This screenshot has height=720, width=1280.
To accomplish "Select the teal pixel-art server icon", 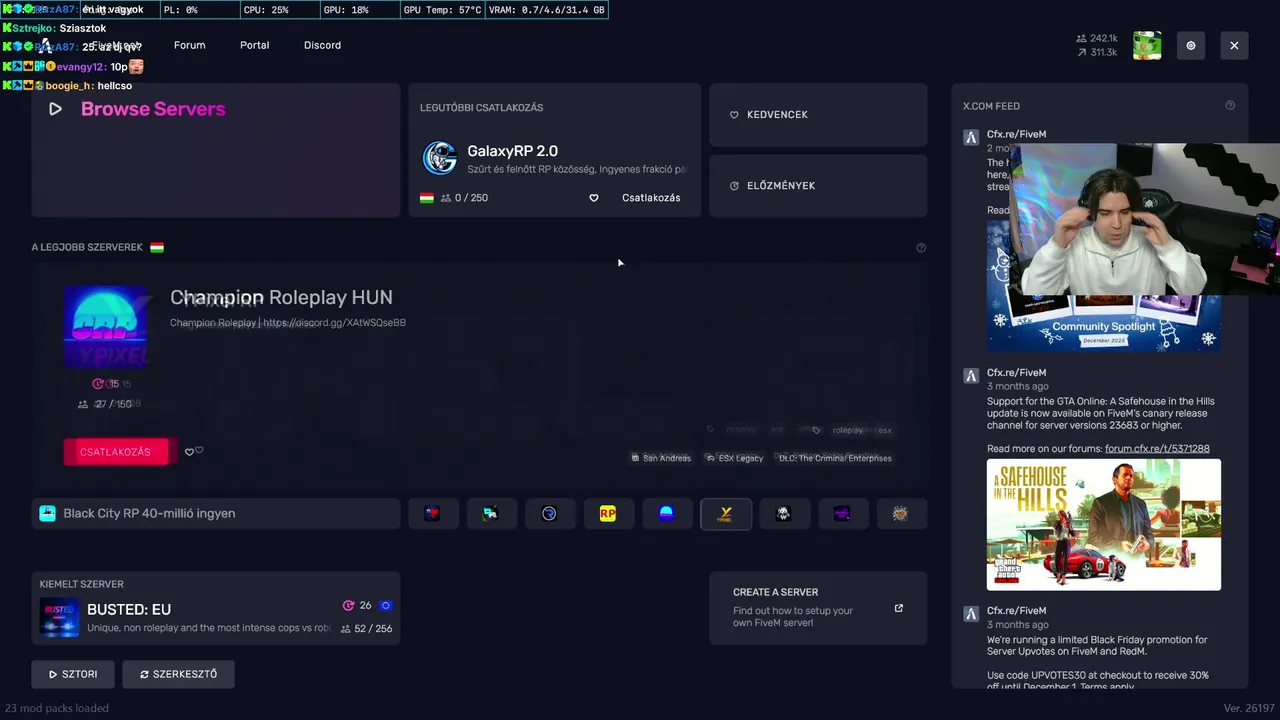I will (x=490, y=514).
